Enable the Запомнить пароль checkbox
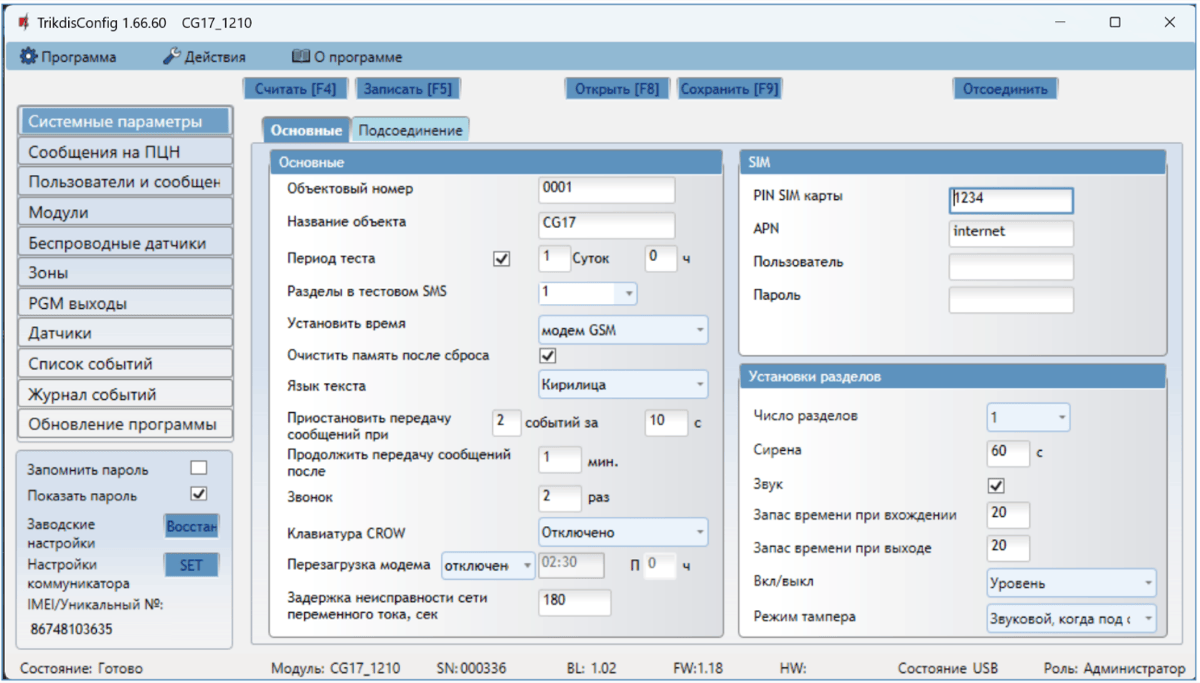Viewport: 1200px width, 683px height. 199,468
